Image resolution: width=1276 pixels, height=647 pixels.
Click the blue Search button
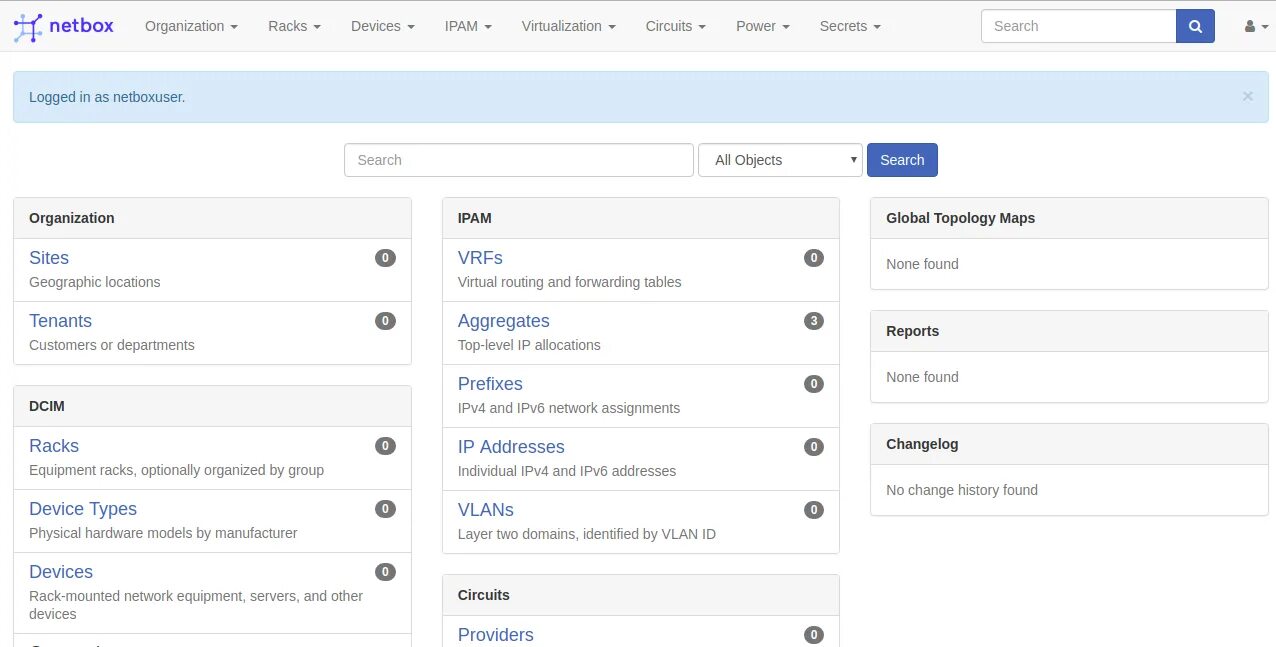(x=902, y=160)
